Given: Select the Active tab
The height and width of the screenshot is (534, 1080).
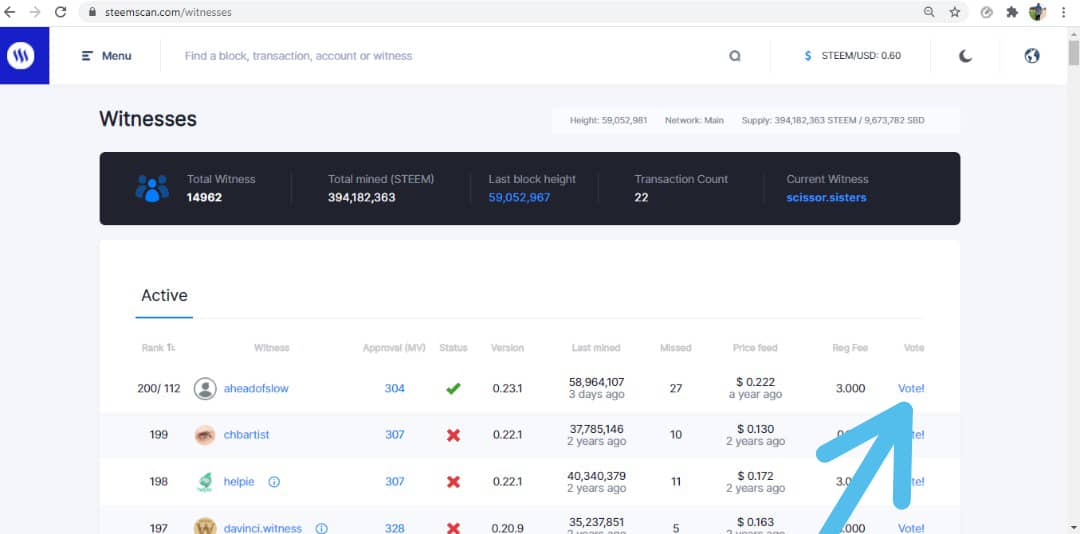Looking at the screenshot, I should coord(164,296).
